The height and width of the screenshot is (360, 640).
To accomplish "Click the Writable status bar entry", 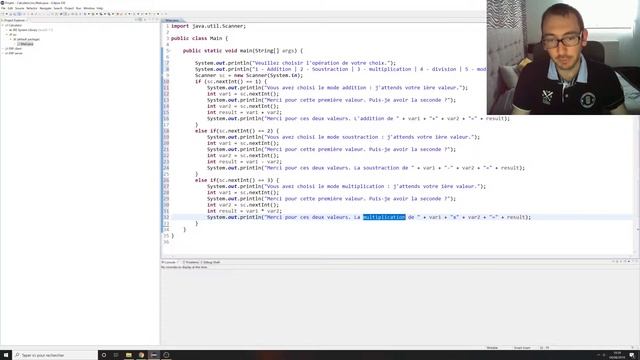I will click(x=492, y=348).
